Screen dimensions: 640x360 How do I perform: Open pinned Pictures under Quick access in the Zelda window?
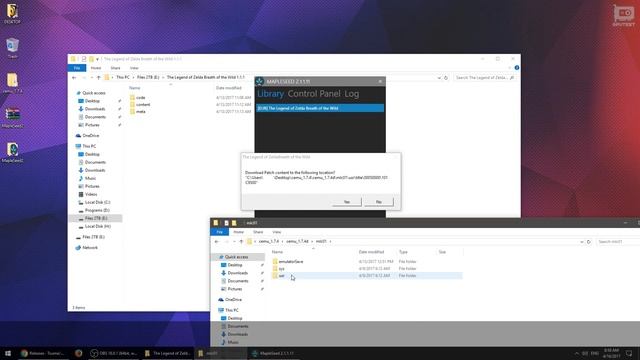point(92,125)
